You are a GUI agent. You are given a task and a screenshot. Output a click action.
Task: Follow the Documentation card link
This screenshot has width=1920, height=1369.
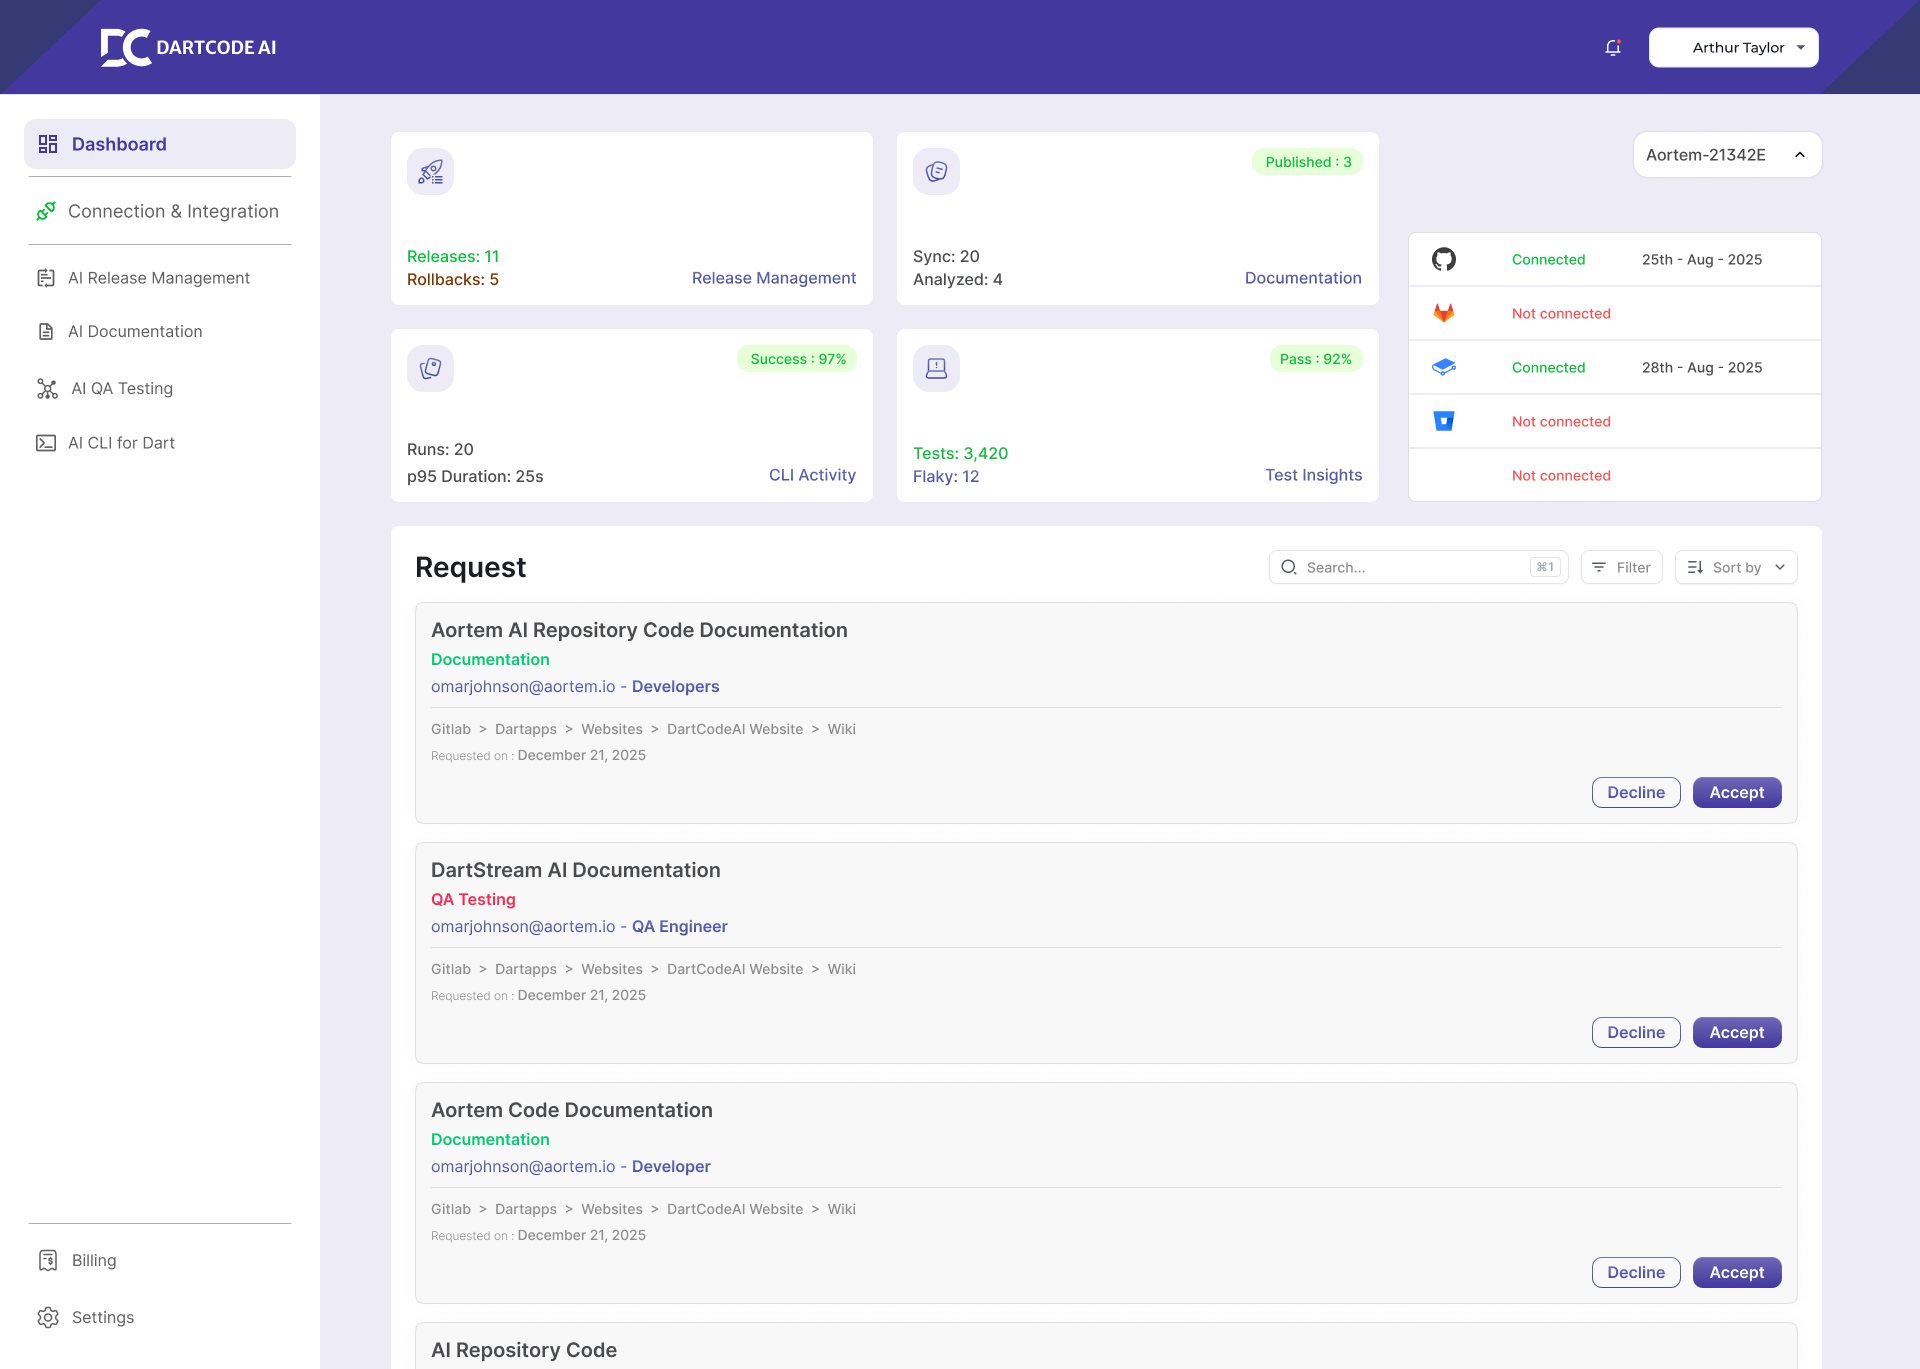[1303, 278]
